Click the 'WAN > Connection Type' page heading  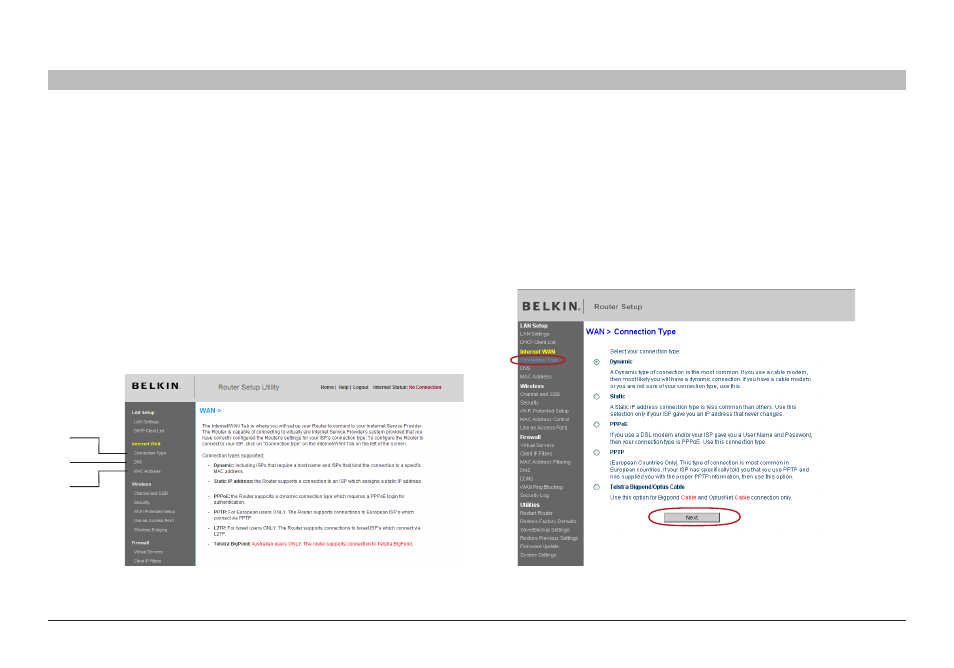[631, 332]
